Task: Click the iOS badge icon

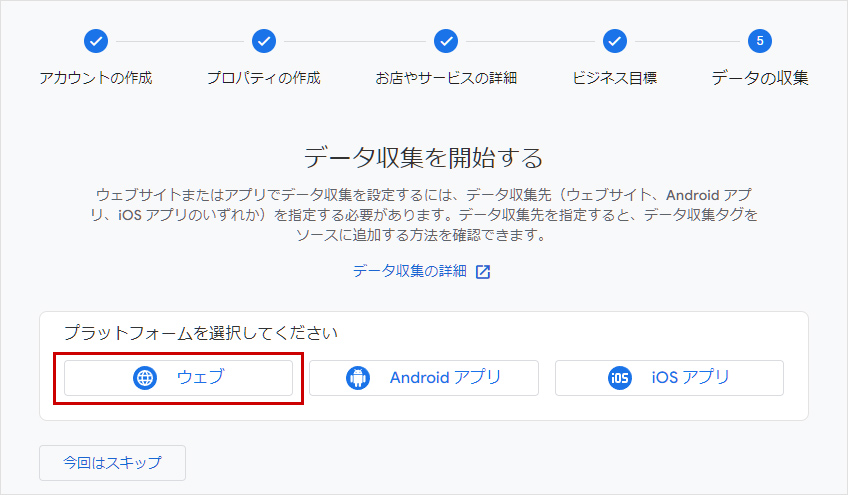Action: coord(620,378)
